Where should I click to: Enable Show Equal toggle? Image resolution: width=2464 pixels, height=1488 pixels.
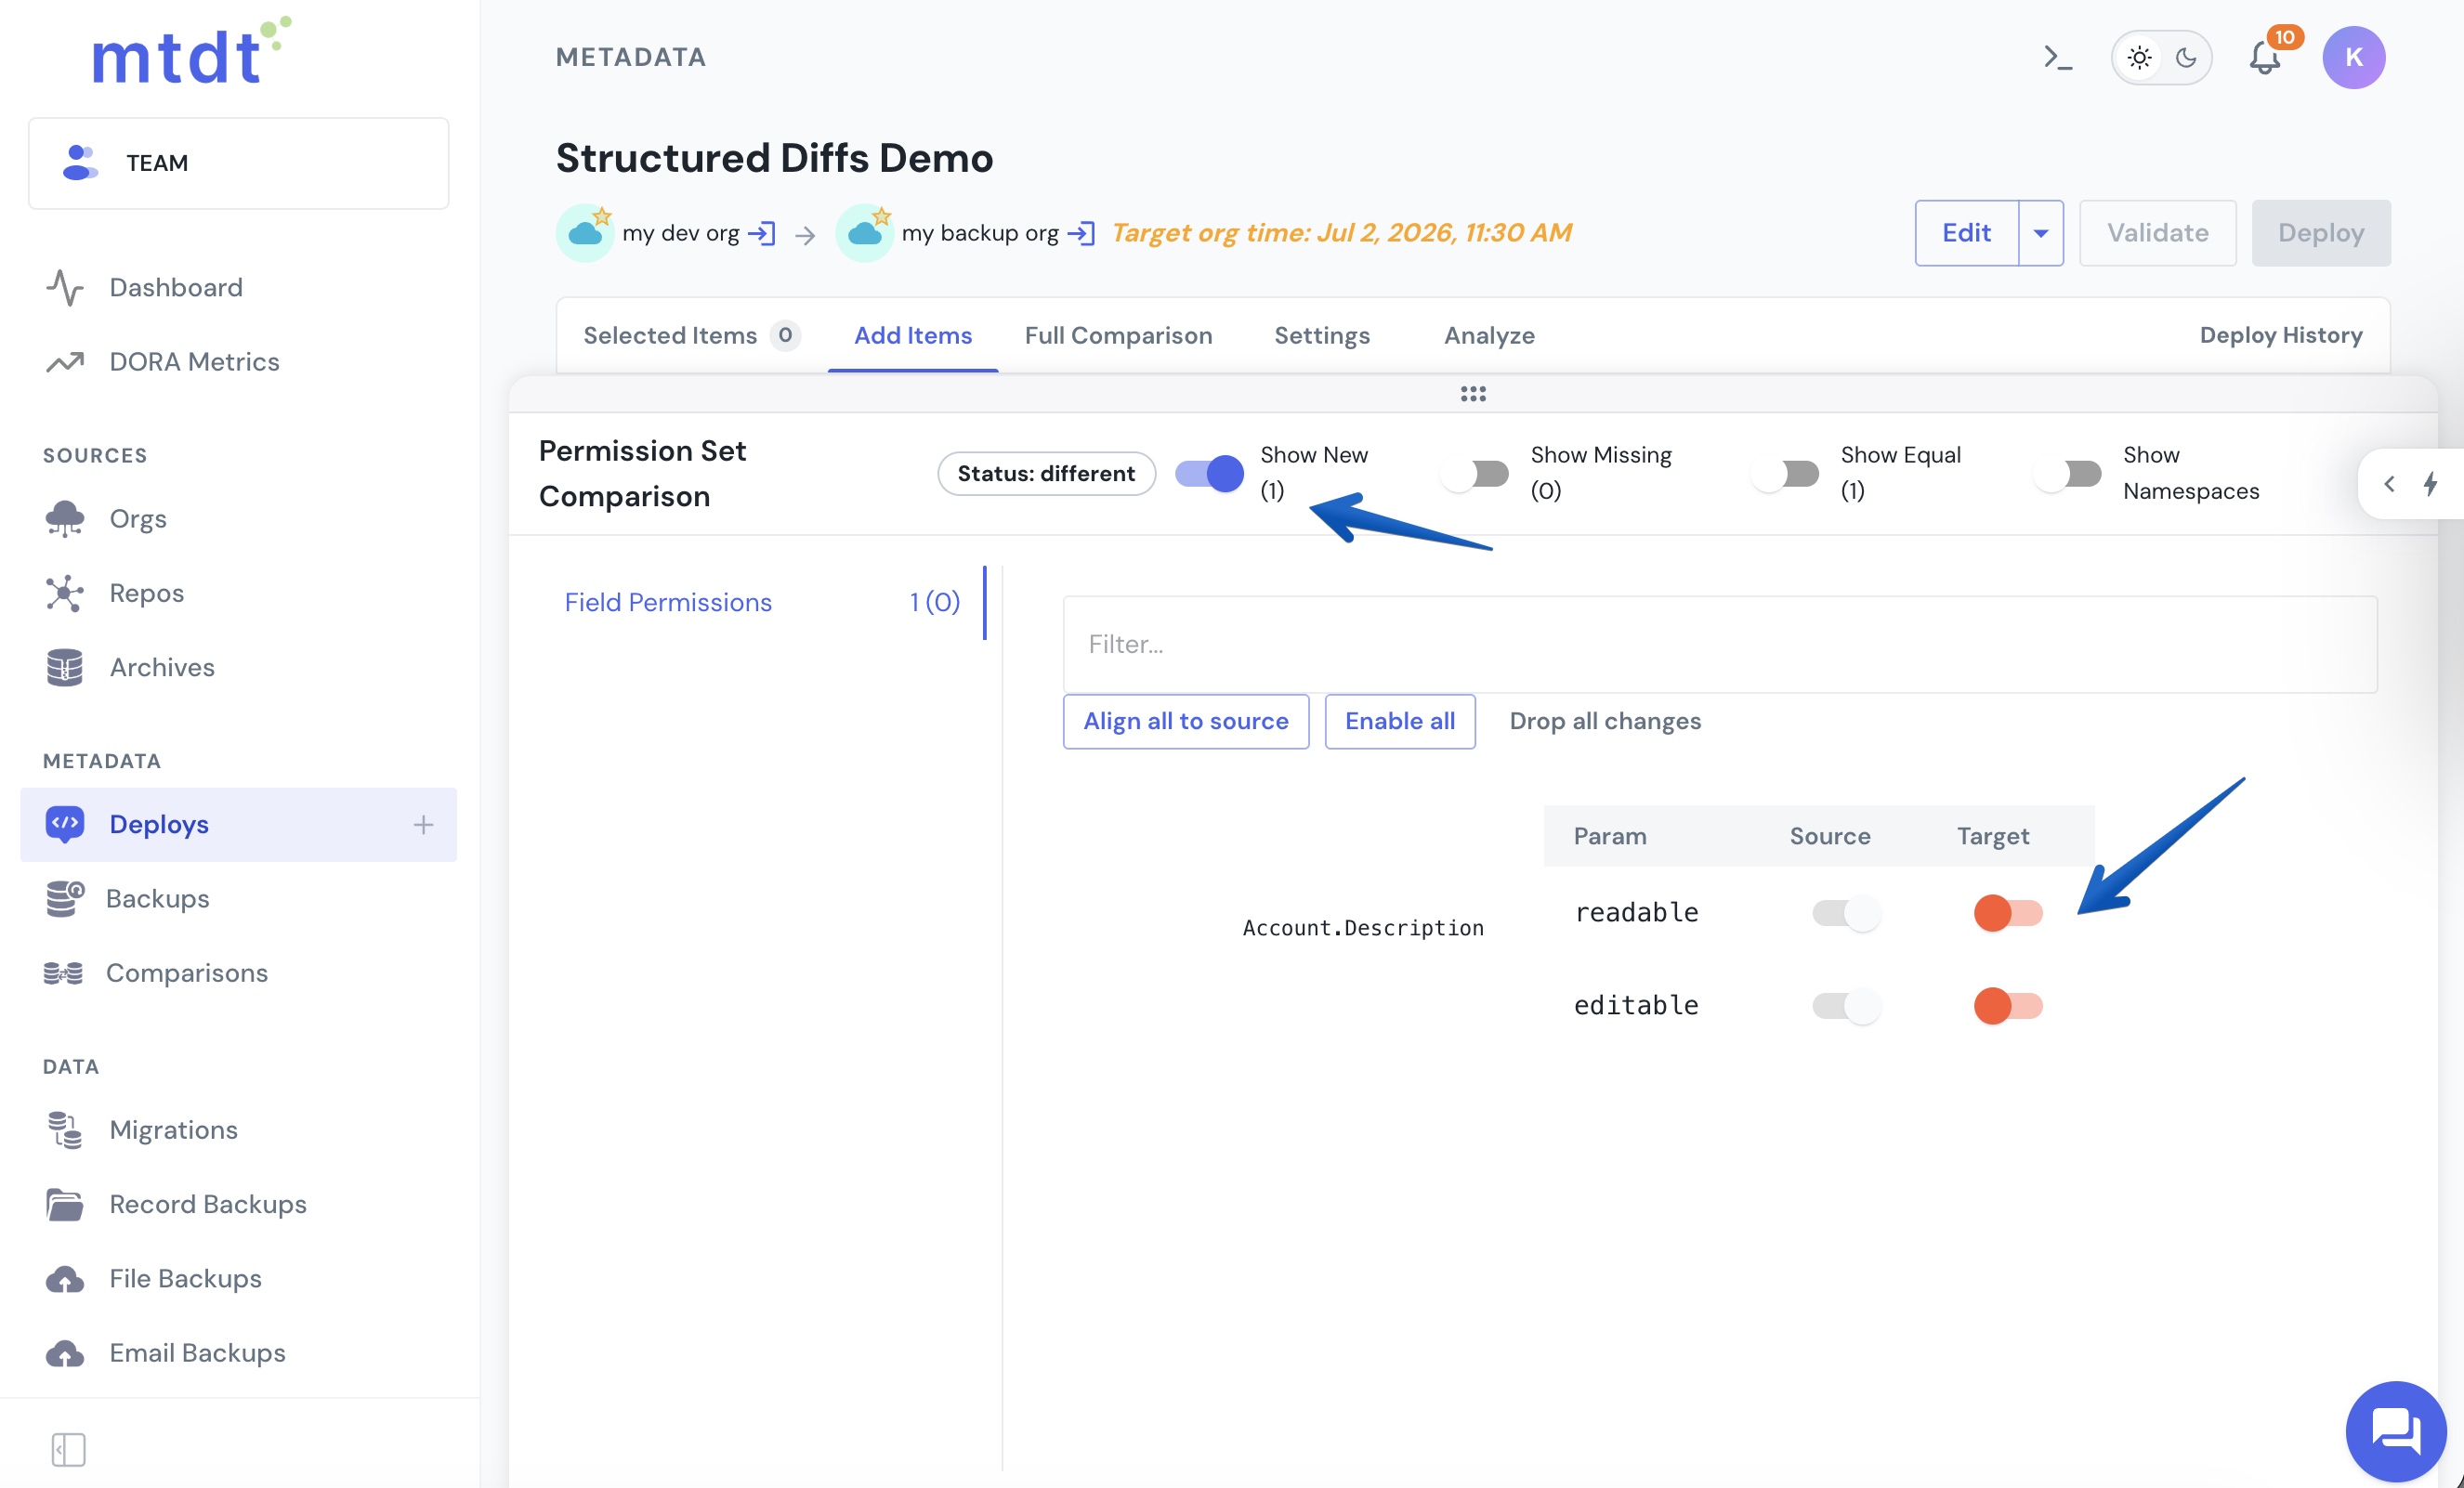(x=1785, y=473)
